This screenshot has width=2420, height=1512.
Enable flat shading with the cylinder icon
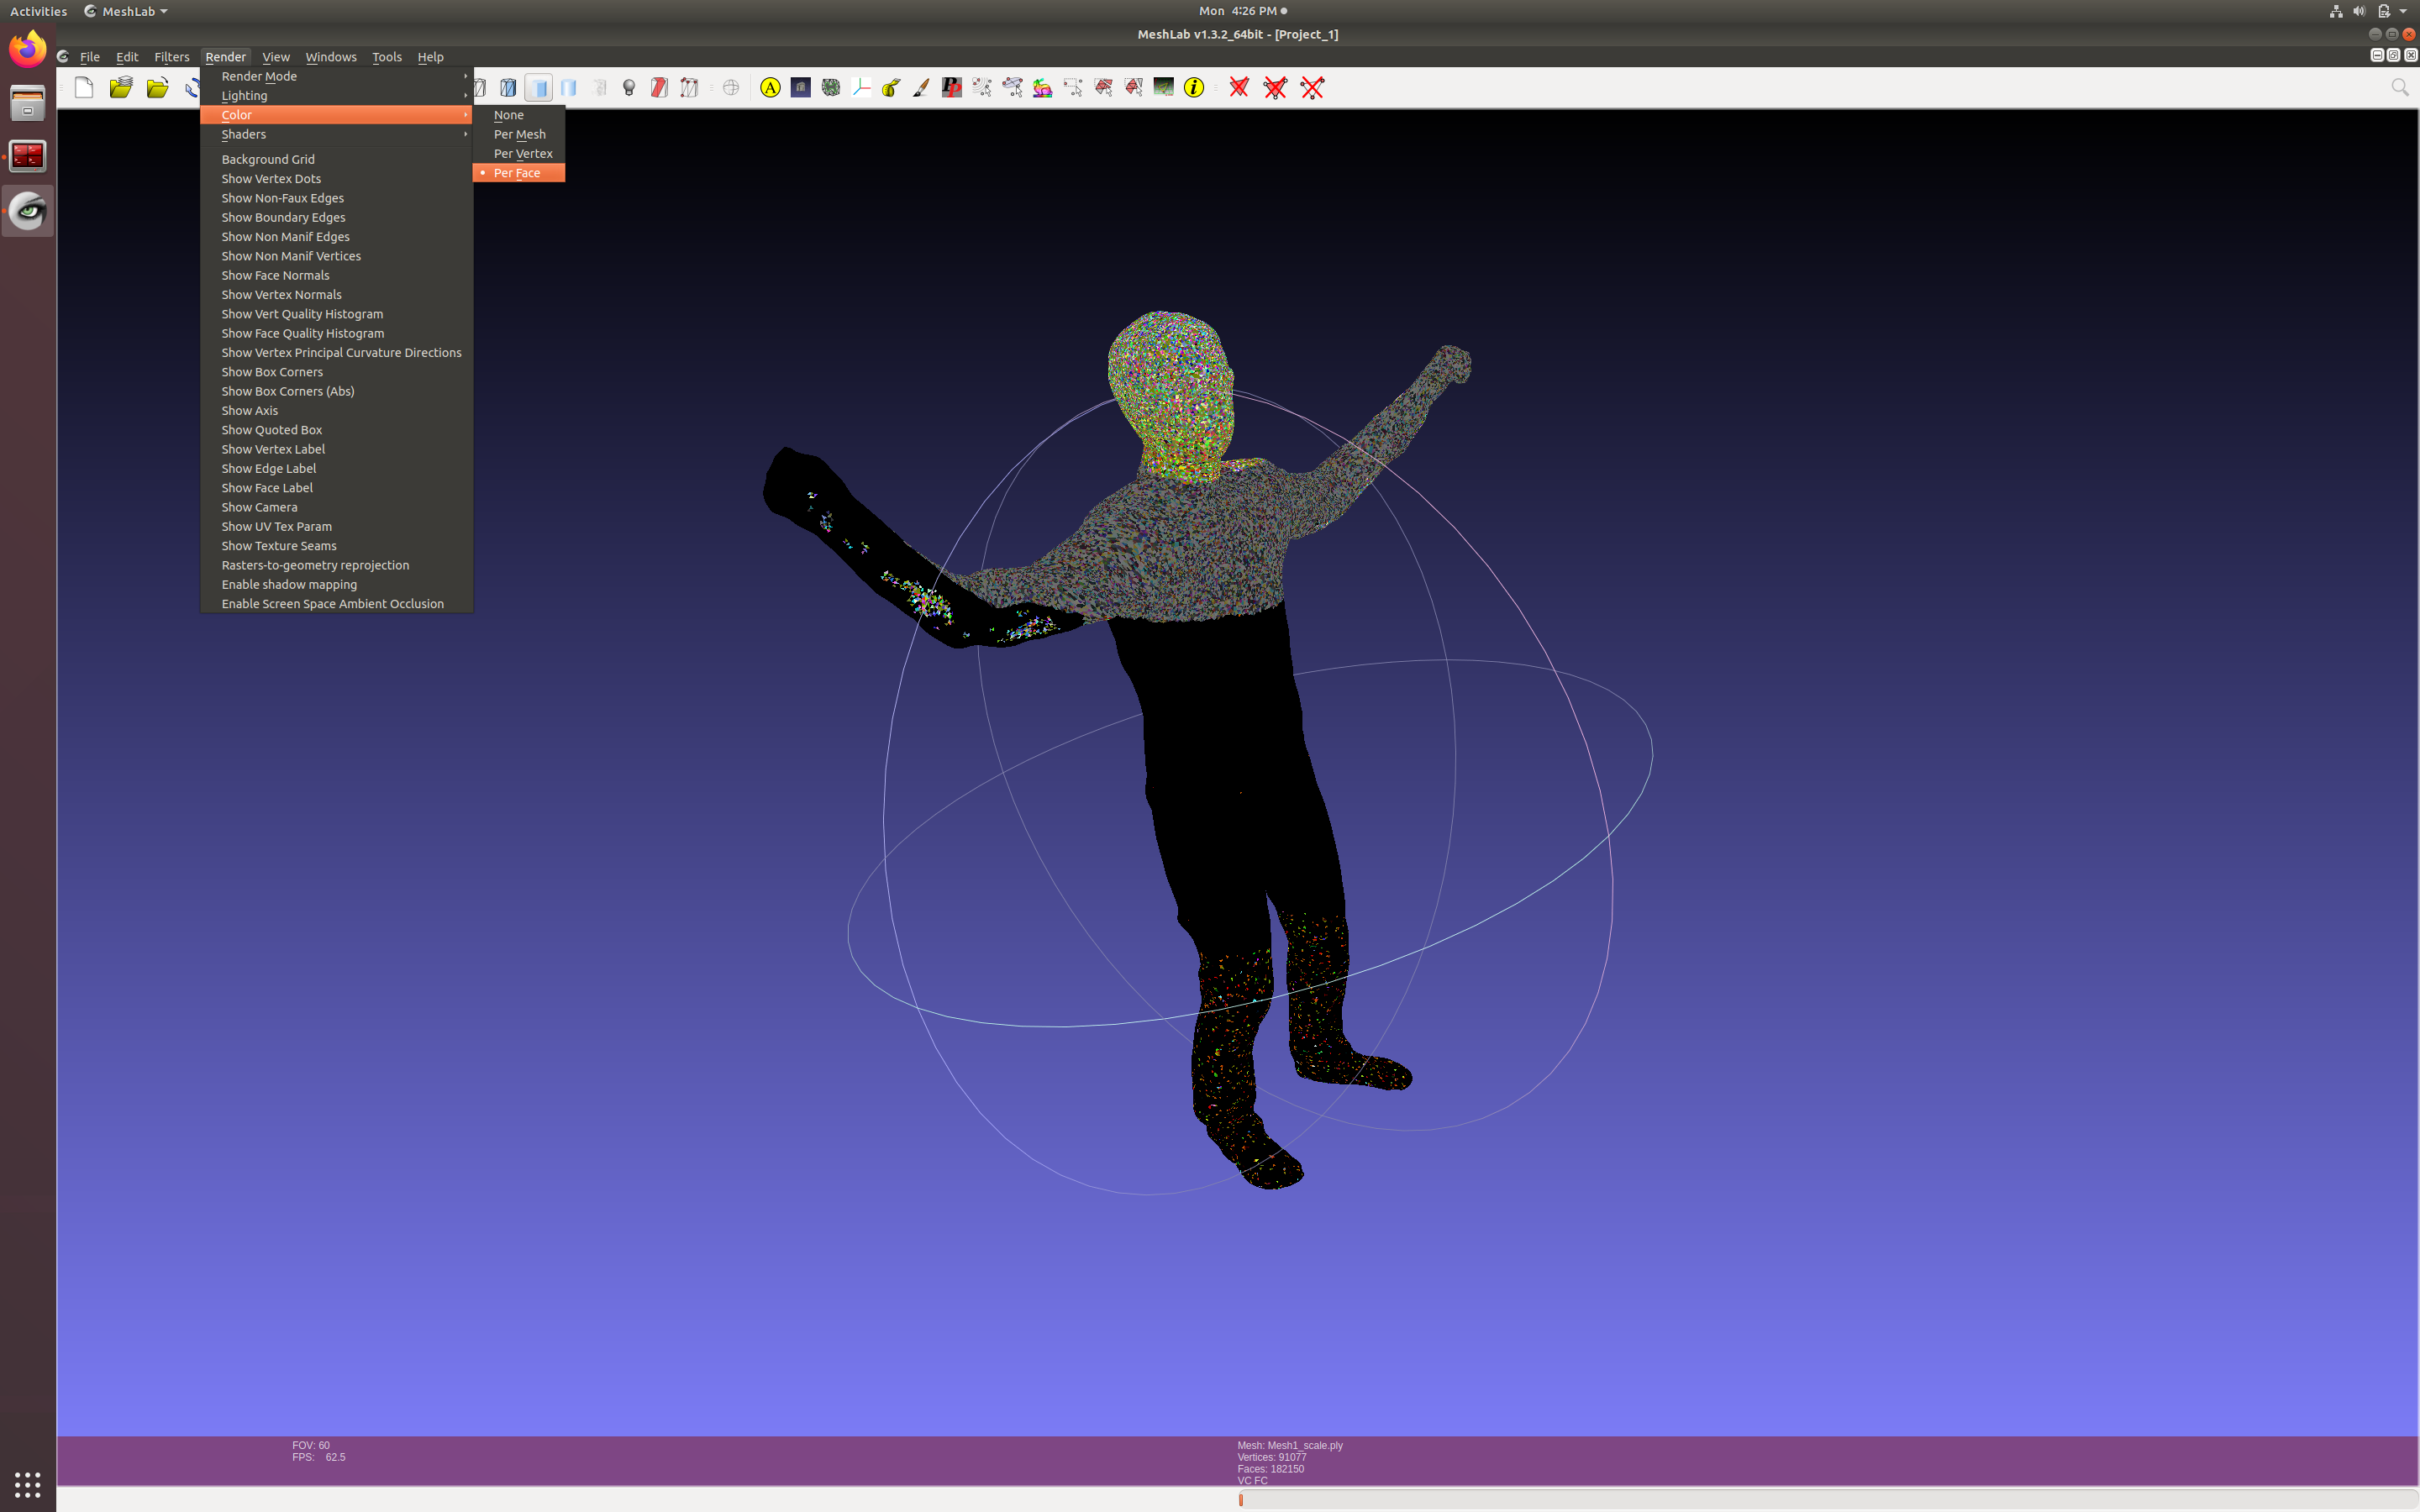(540, 88)
